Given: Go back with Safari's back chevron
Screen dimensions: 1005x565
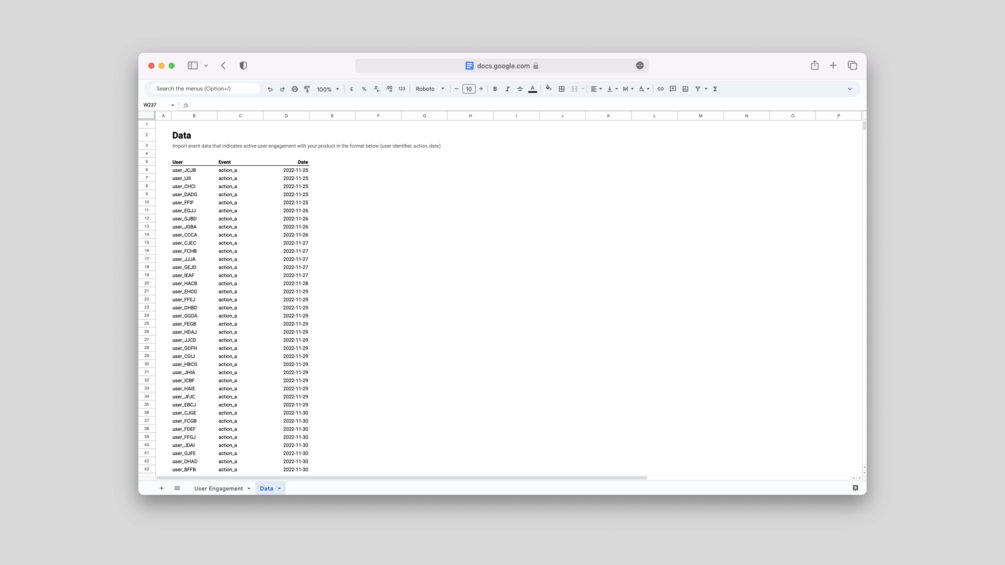Looking at the screenshot, I should [223, 65].
